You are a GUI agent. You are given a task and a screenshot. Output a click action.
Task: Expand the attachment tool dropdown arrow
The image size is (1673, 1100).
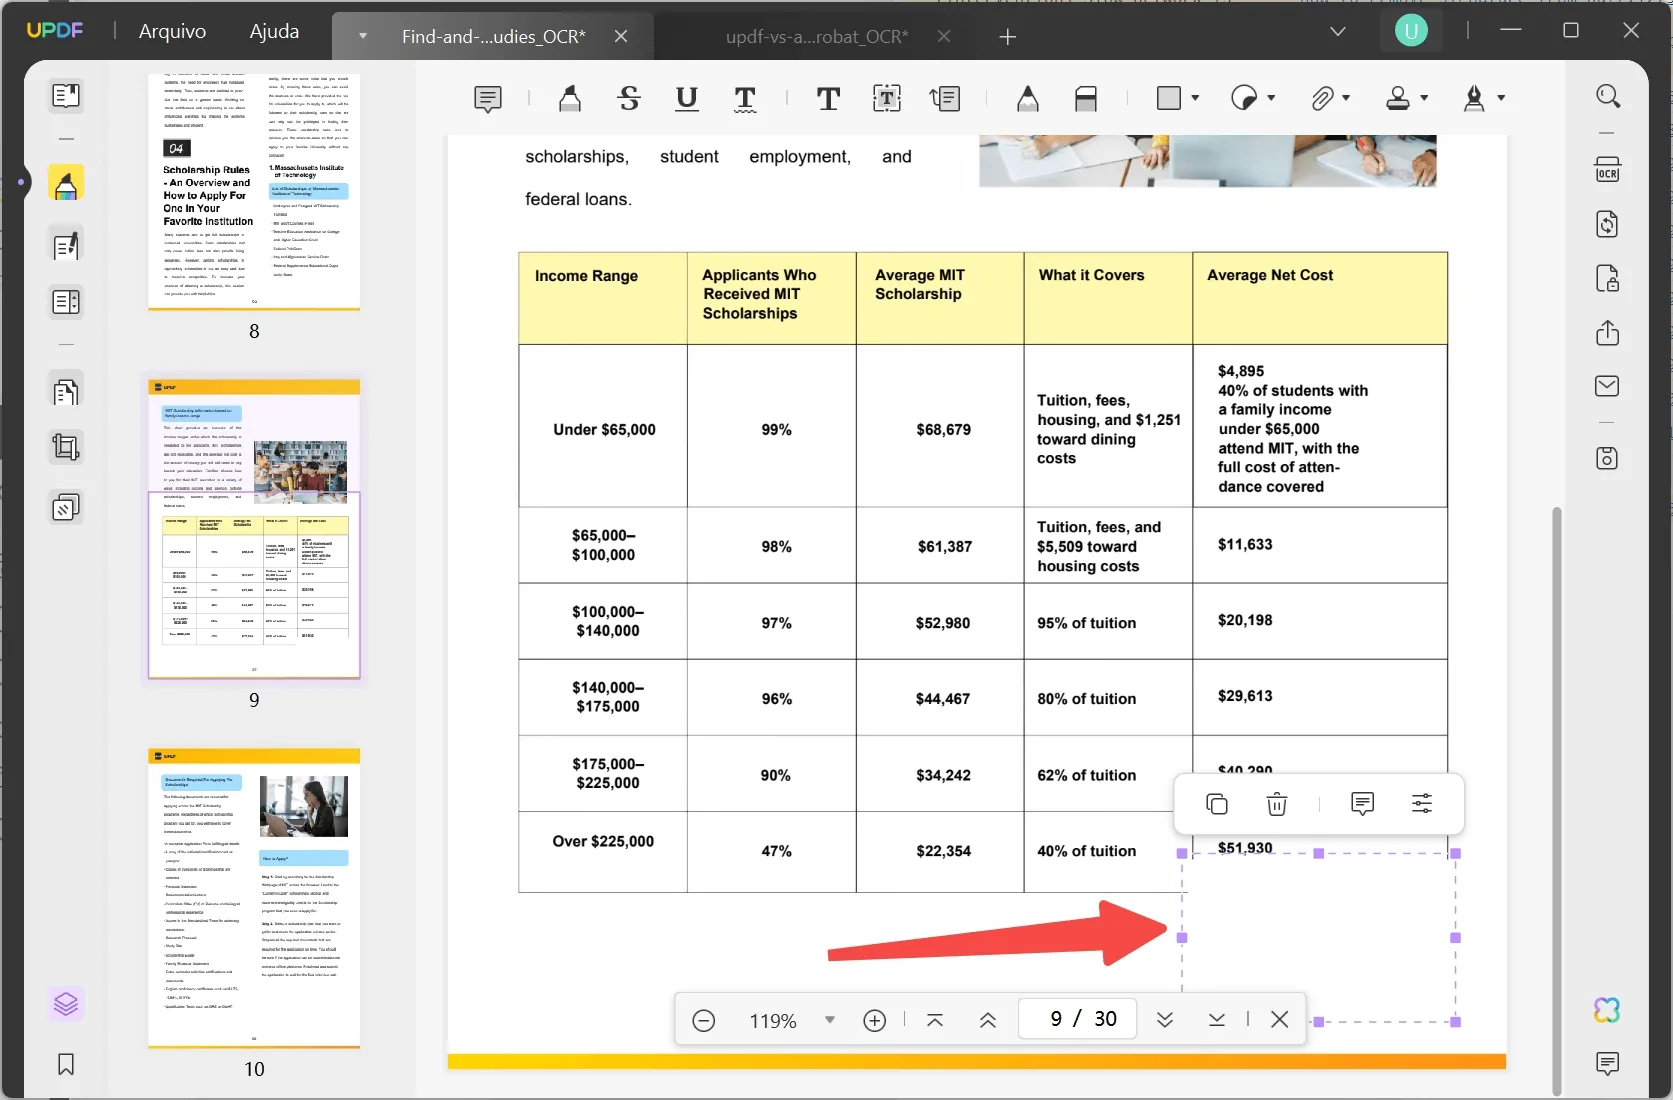click(x=1347, y=98)
